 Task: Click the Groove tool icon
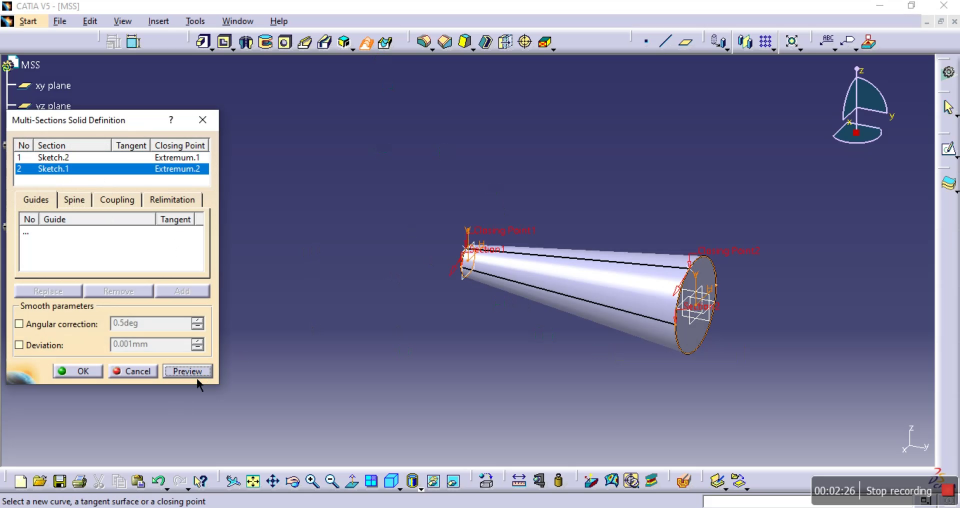(265, 42)
